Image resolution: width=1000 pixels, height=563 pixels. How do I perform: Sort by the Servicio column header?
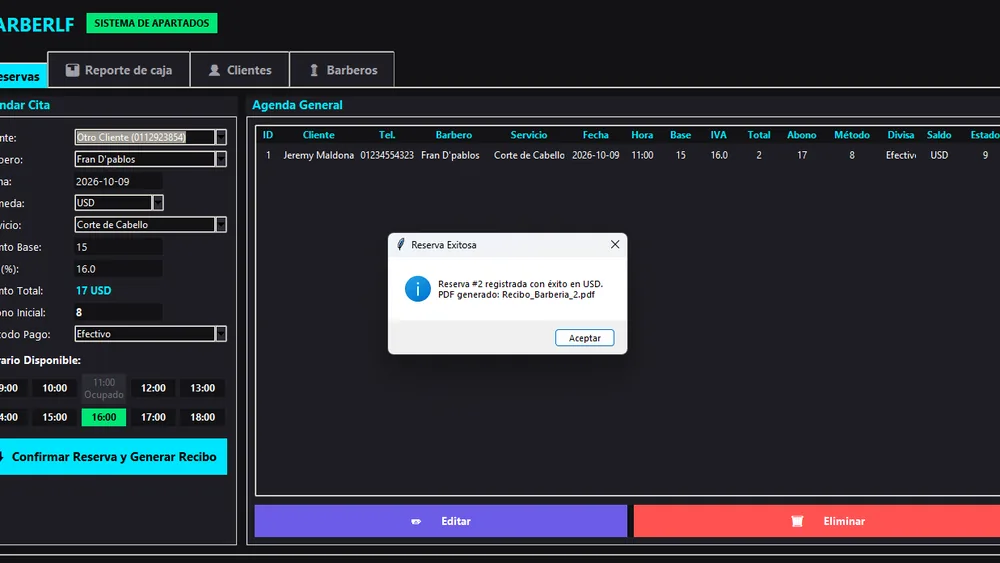[529, 135]
